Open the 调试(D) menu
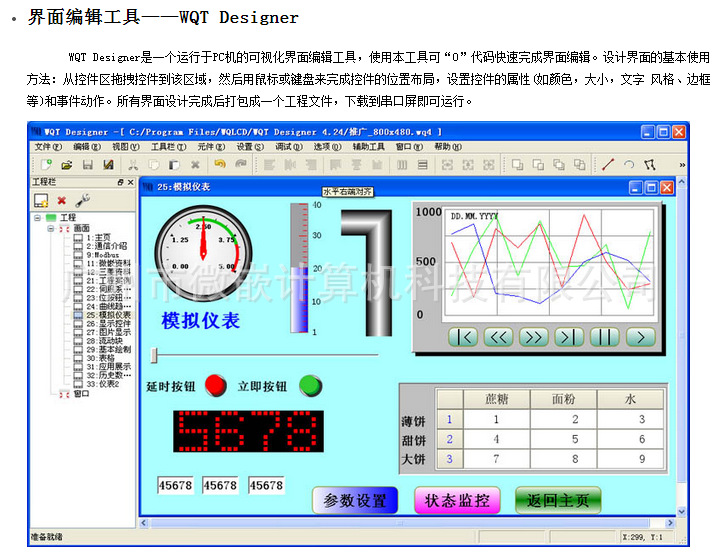Screen dimensions: 718x553 (x=285, y=147)
